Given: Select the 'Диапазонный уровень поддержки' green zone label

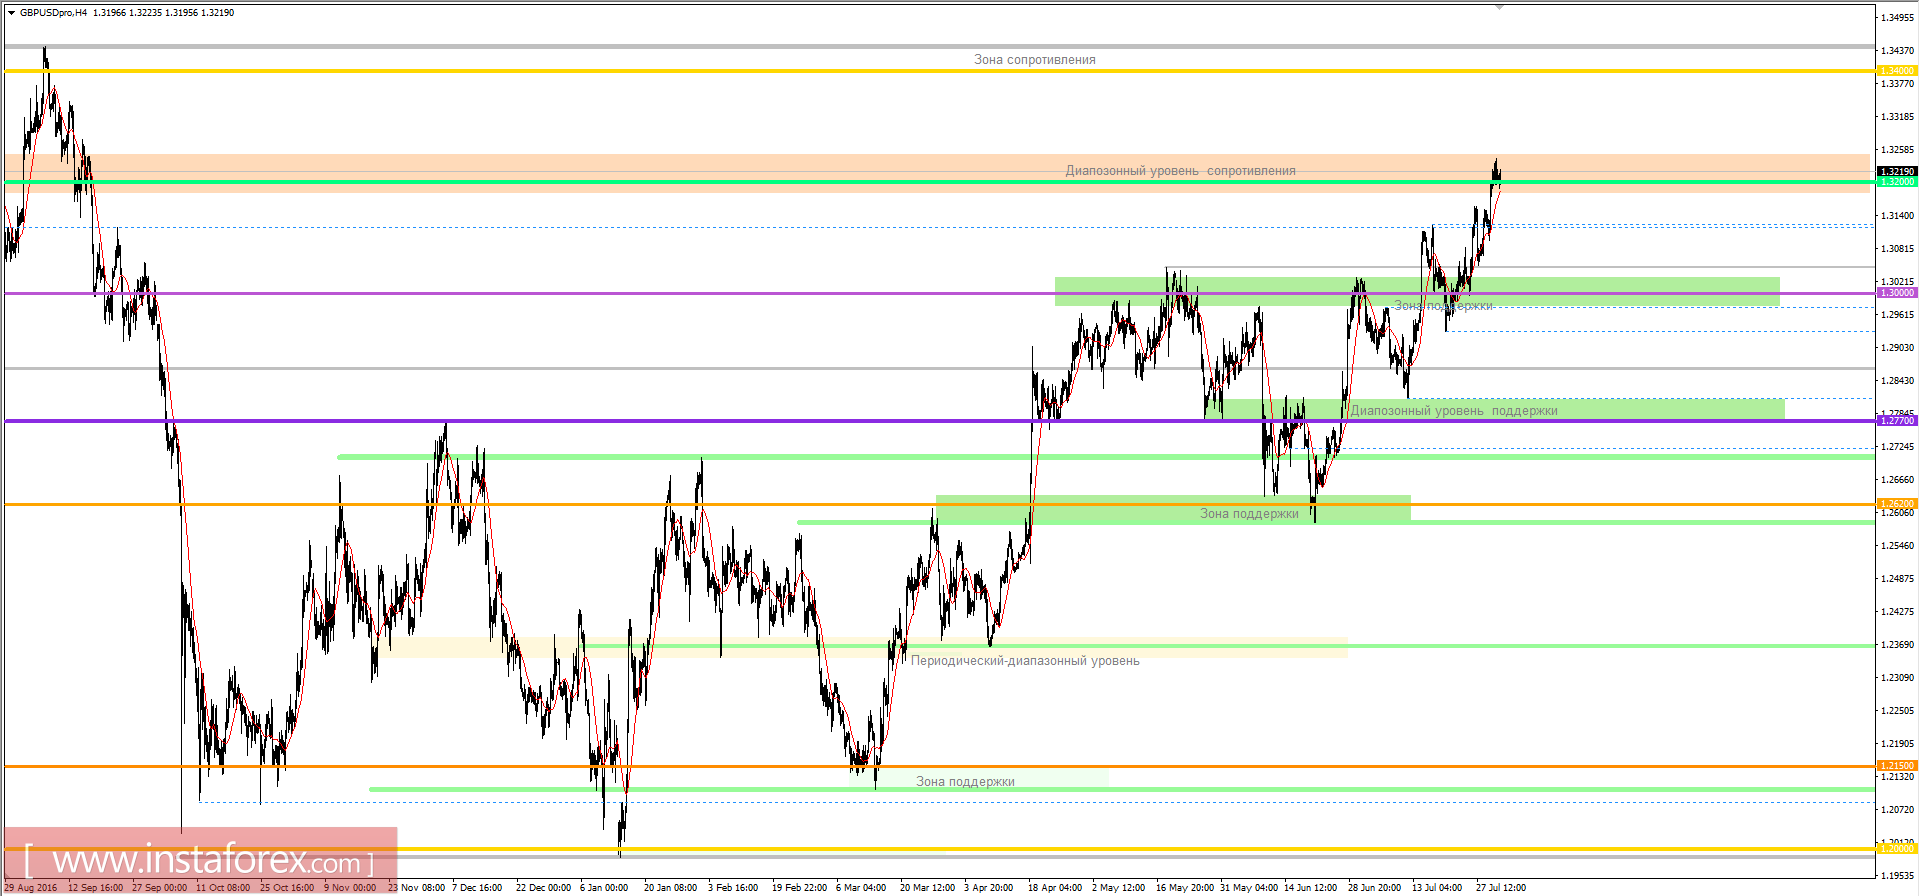Looking at the screenshot, I should point(1453,411).
